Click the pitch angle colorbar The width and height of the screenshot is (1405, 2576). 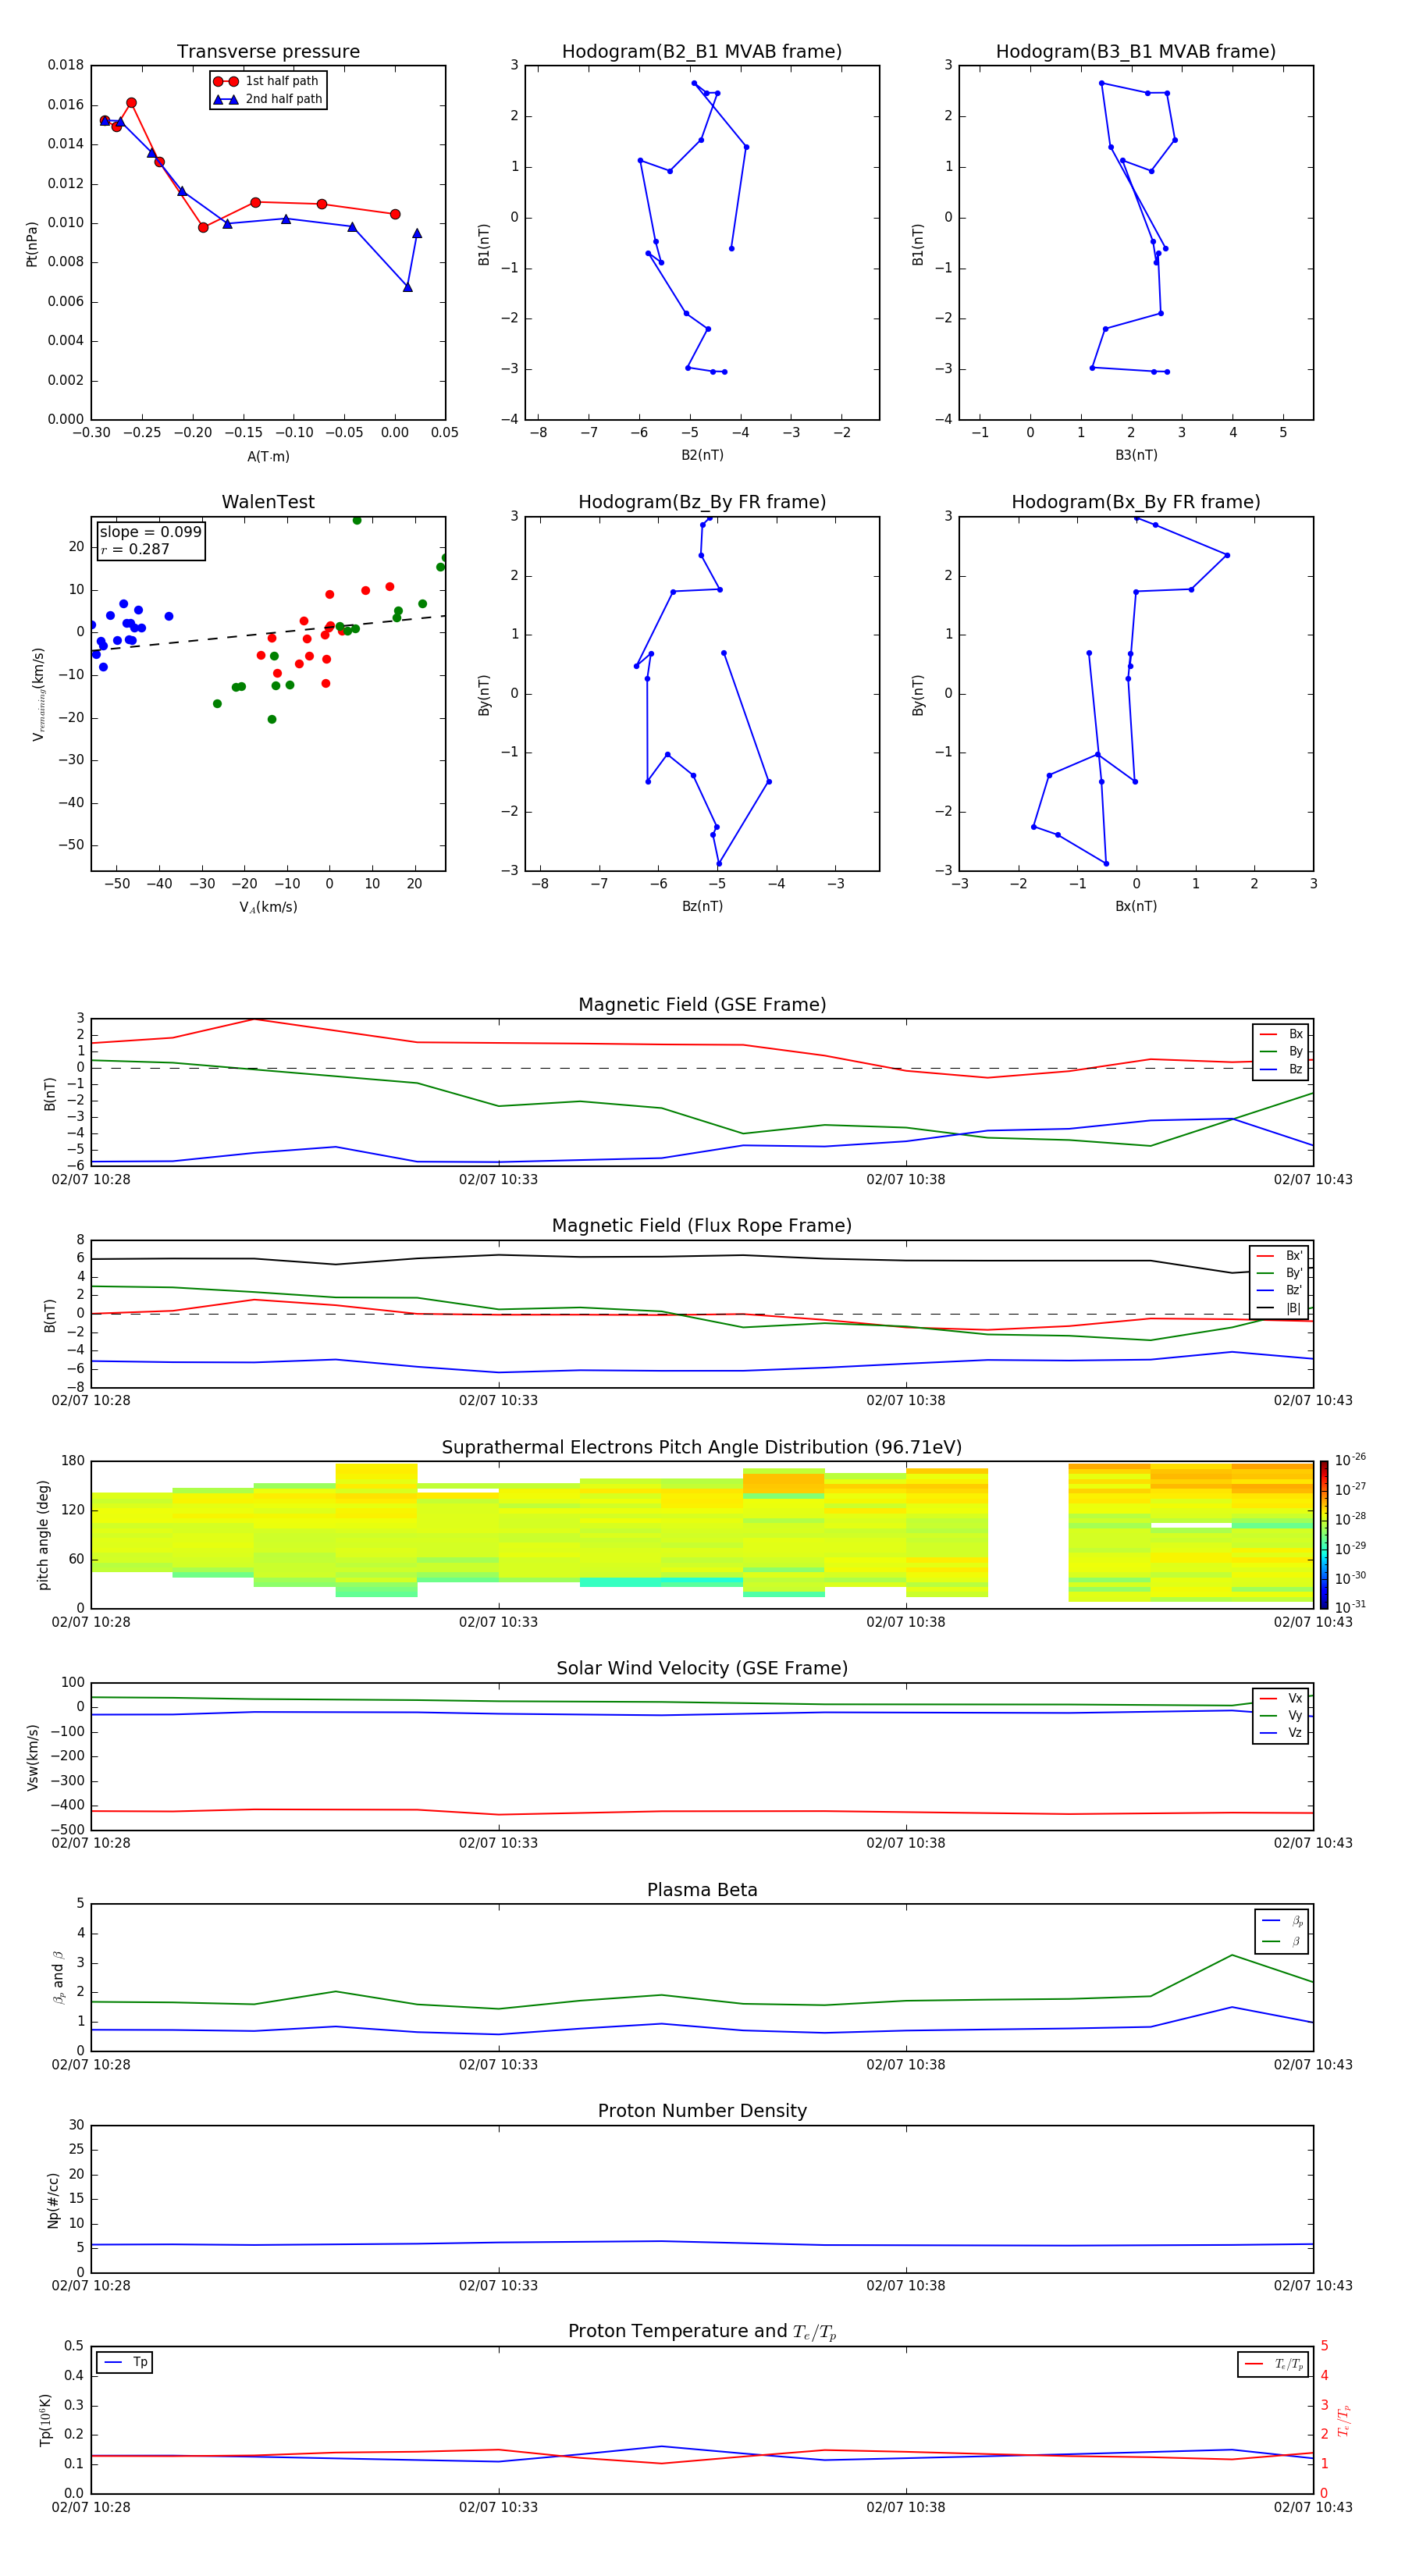click(1324, 1535)
